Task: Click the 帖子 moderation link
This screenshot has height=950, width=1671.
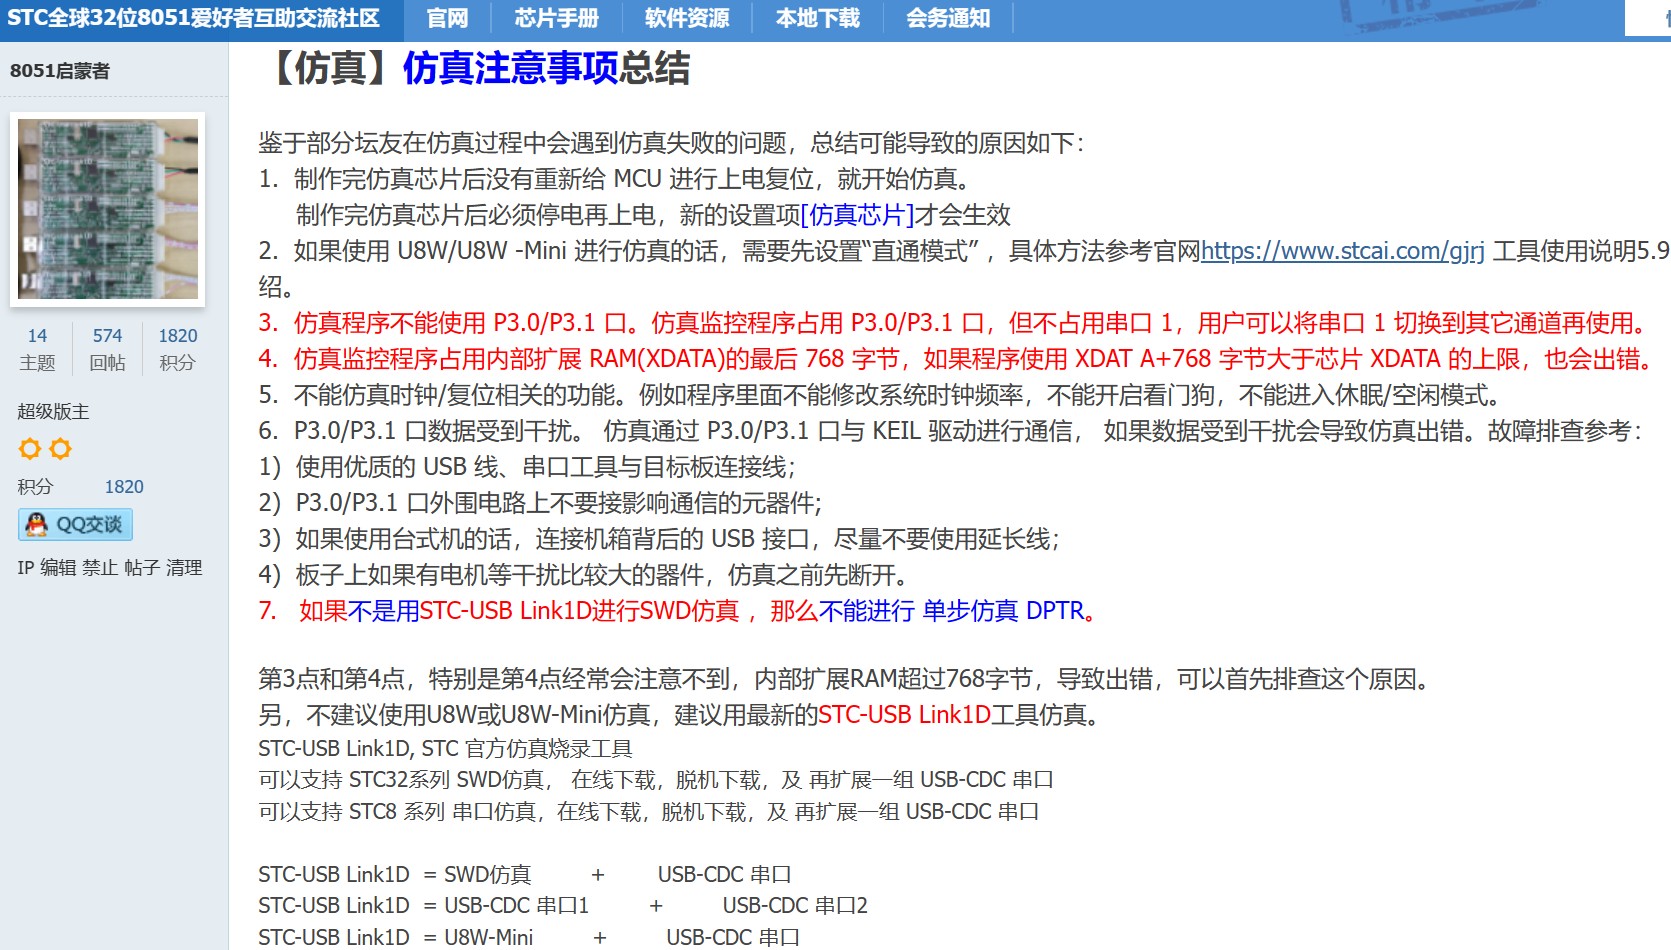Action: tap(142, 568)
